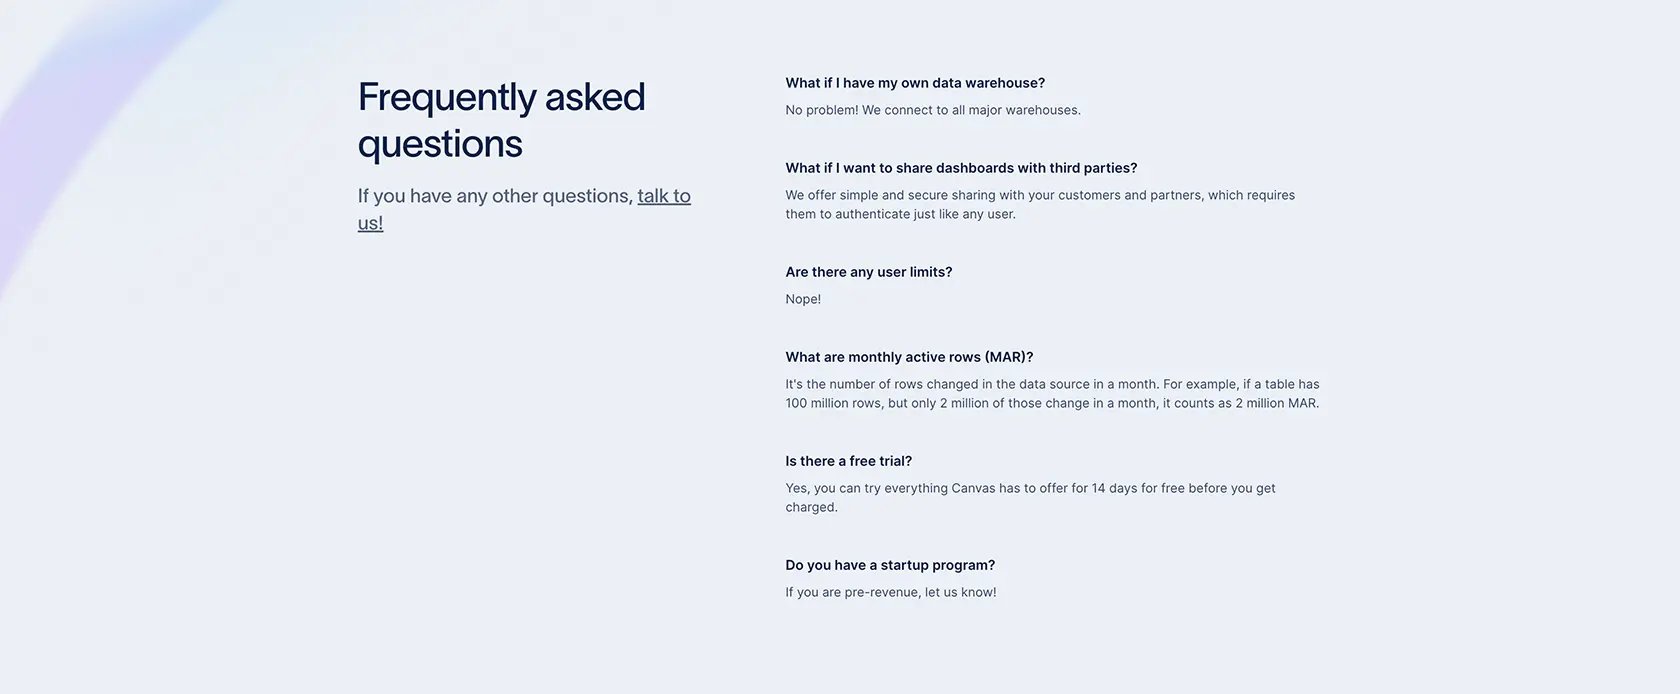The width and height of the screenshot is (1680, 694).
Task: Click the answer explaining rows changed in a month
Action: coord(1052,393)
